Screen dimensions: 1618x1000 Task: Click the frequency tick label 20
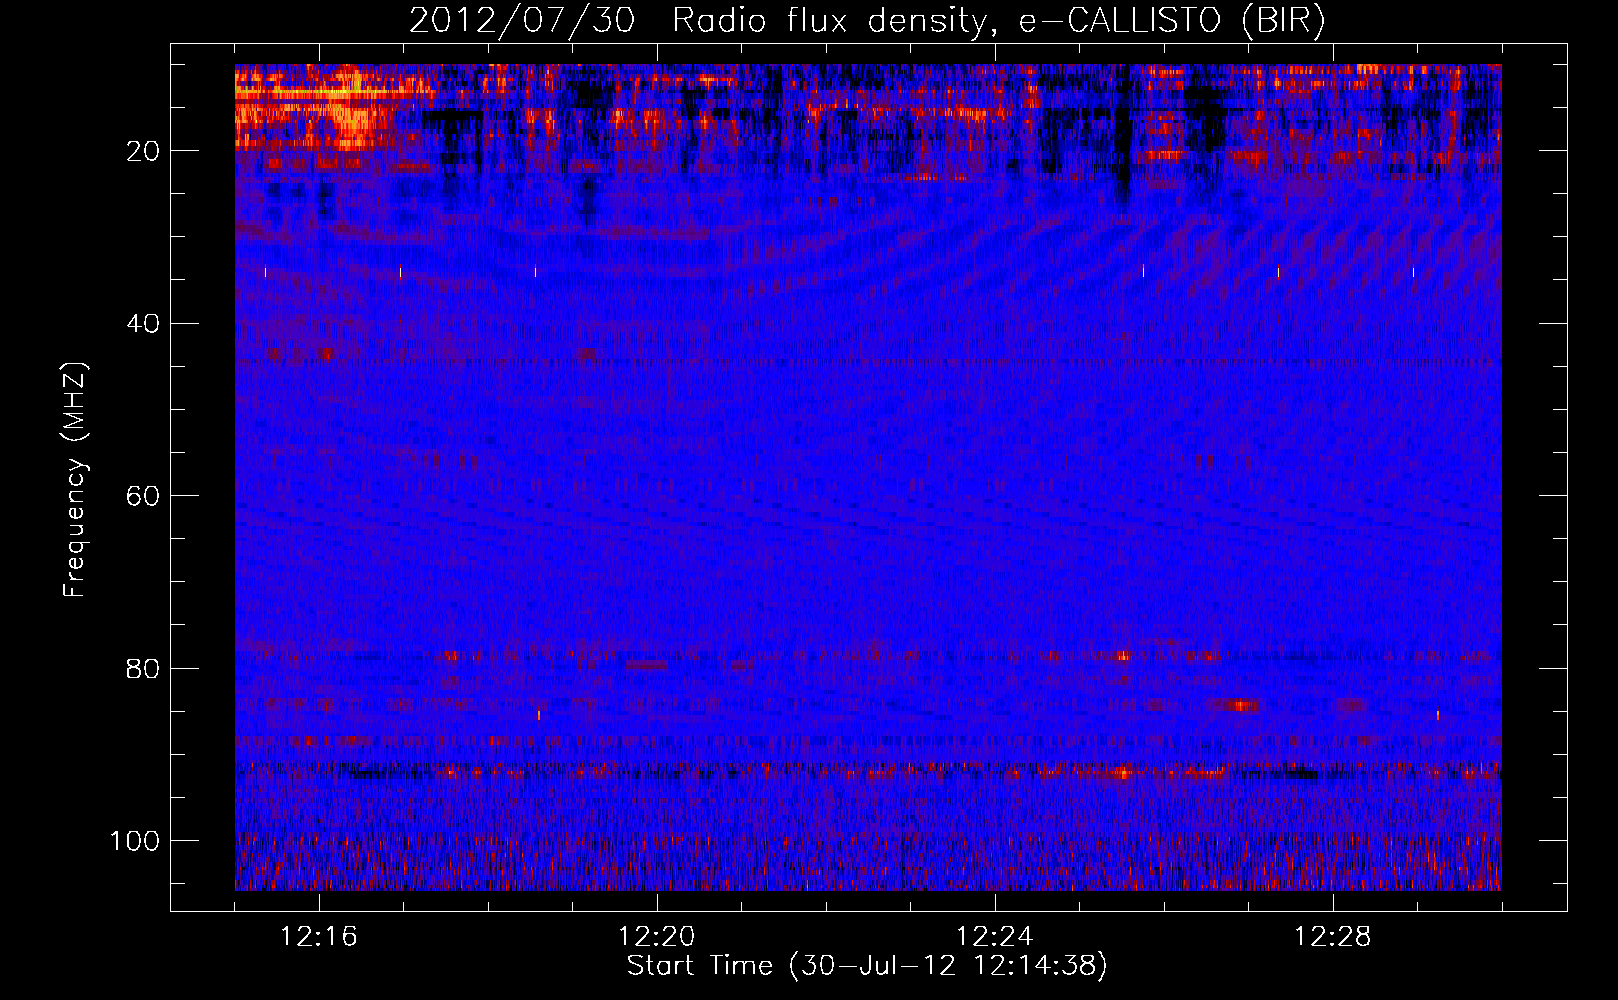pyautogui.click(x=144, y=151)
